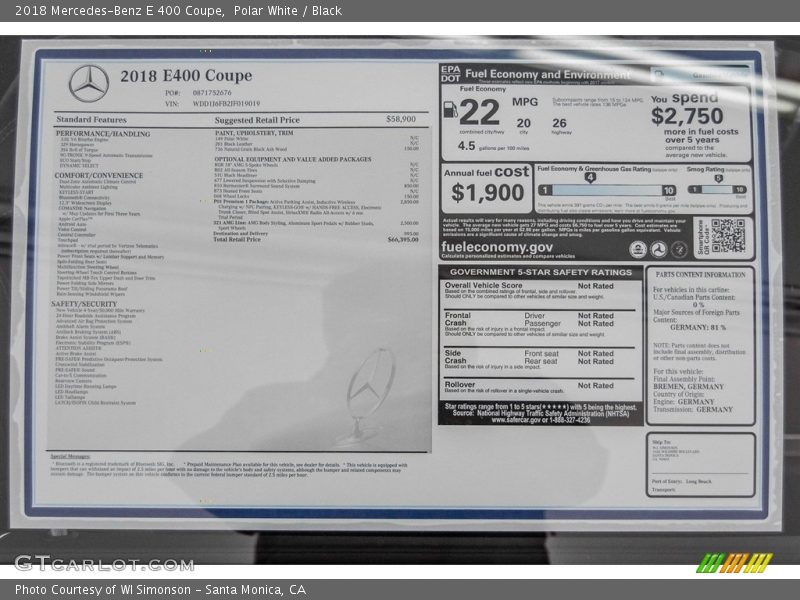Screen dimensions: 800x600
Task: Open the fueleconomy.gov link
Action: point(496,247)
